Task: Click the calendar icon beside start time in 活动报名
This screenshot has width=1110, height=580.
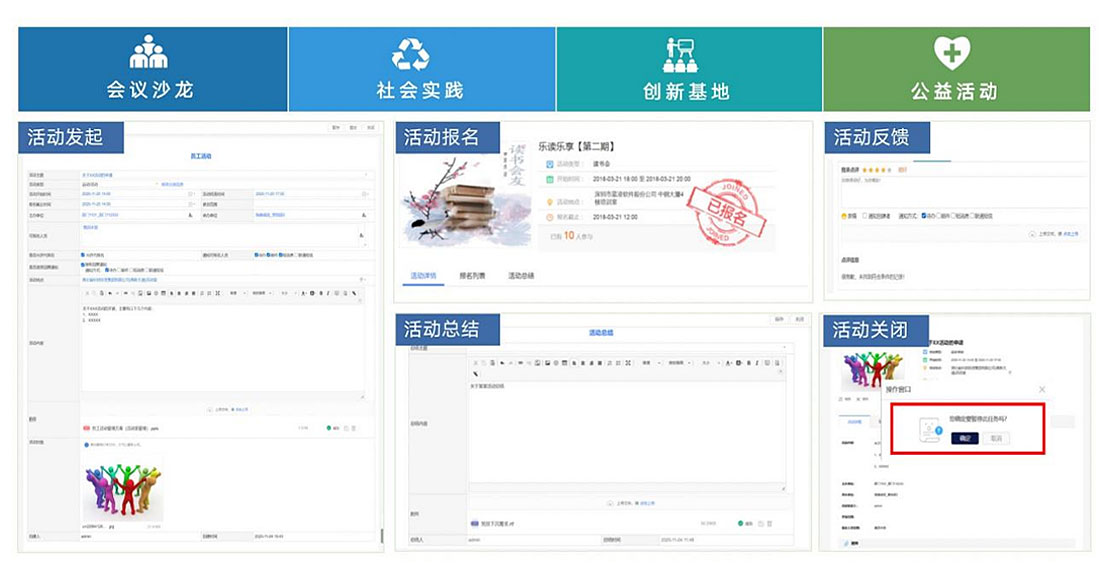Action: pyautogui.click(x=550, y=178)
